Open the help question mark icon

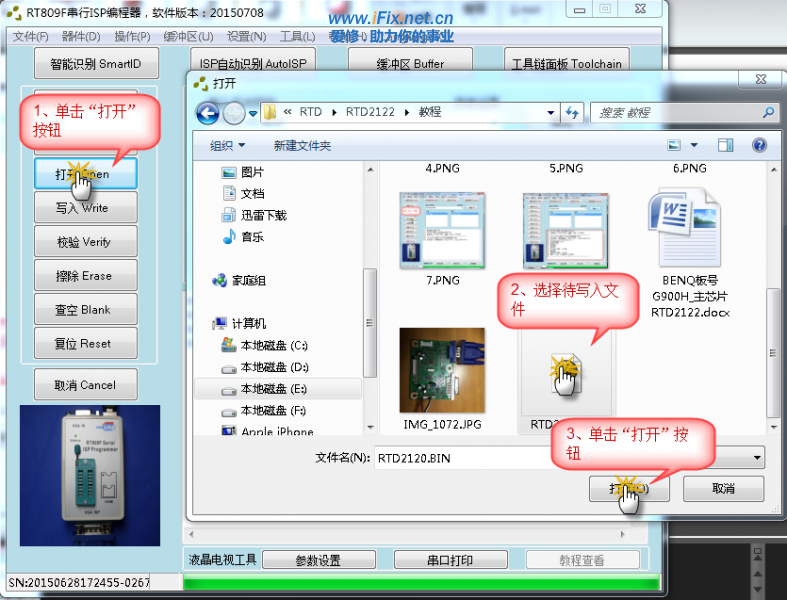click(759, 145)
